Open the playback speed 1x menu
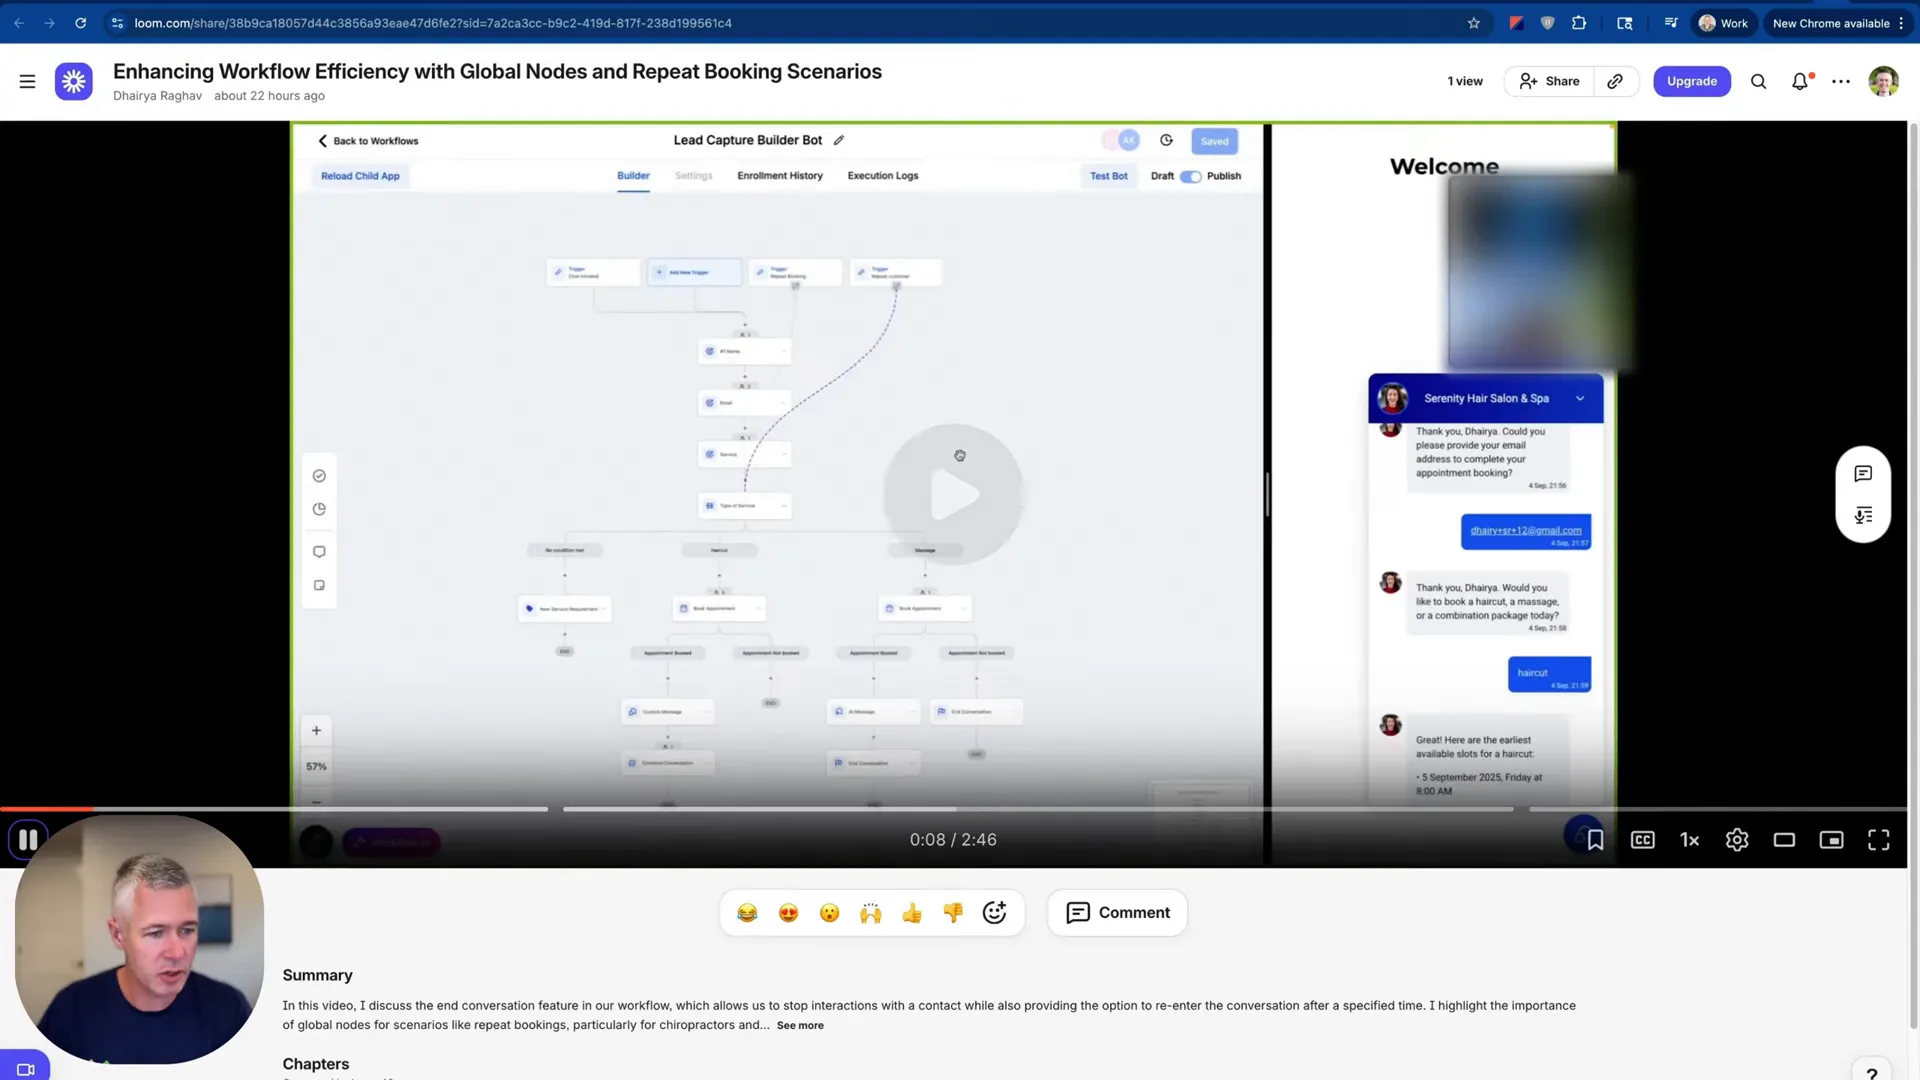Image resolution: width=1920 pixels, height=1080 pixels. 1689,840
